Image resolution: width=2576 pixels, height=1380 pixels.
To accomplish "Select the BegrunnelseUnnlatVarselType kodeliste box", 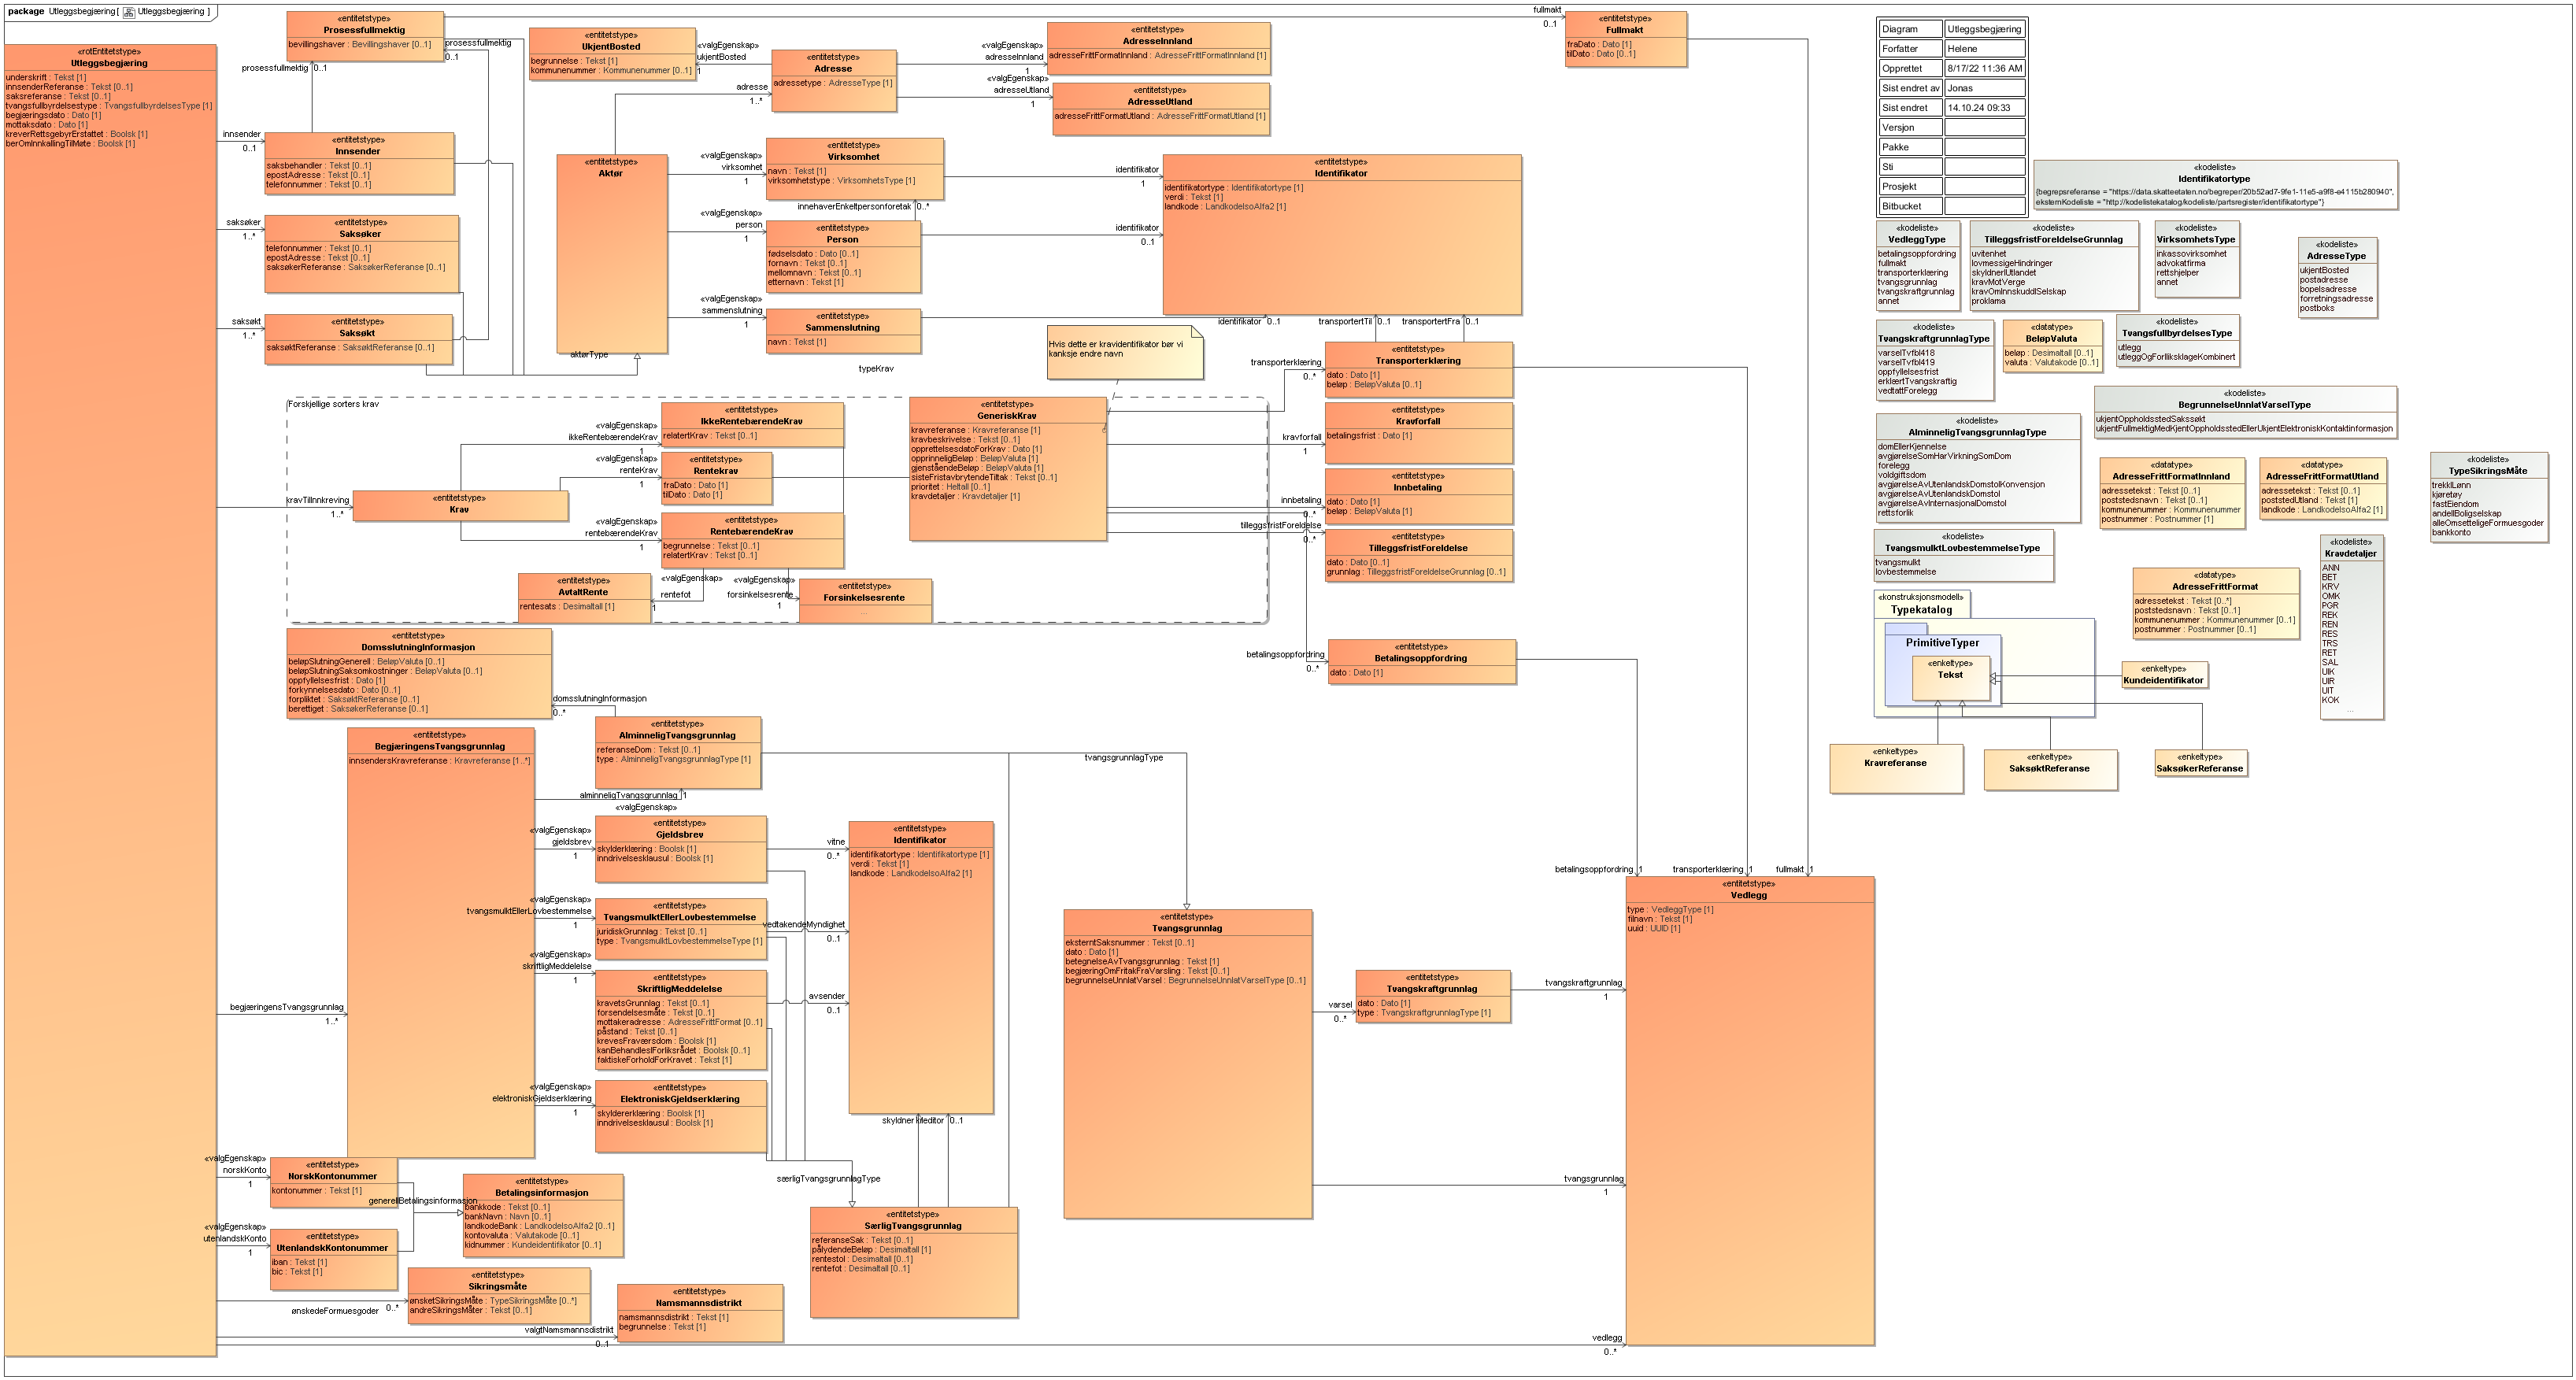I will tap(2245, 412).
